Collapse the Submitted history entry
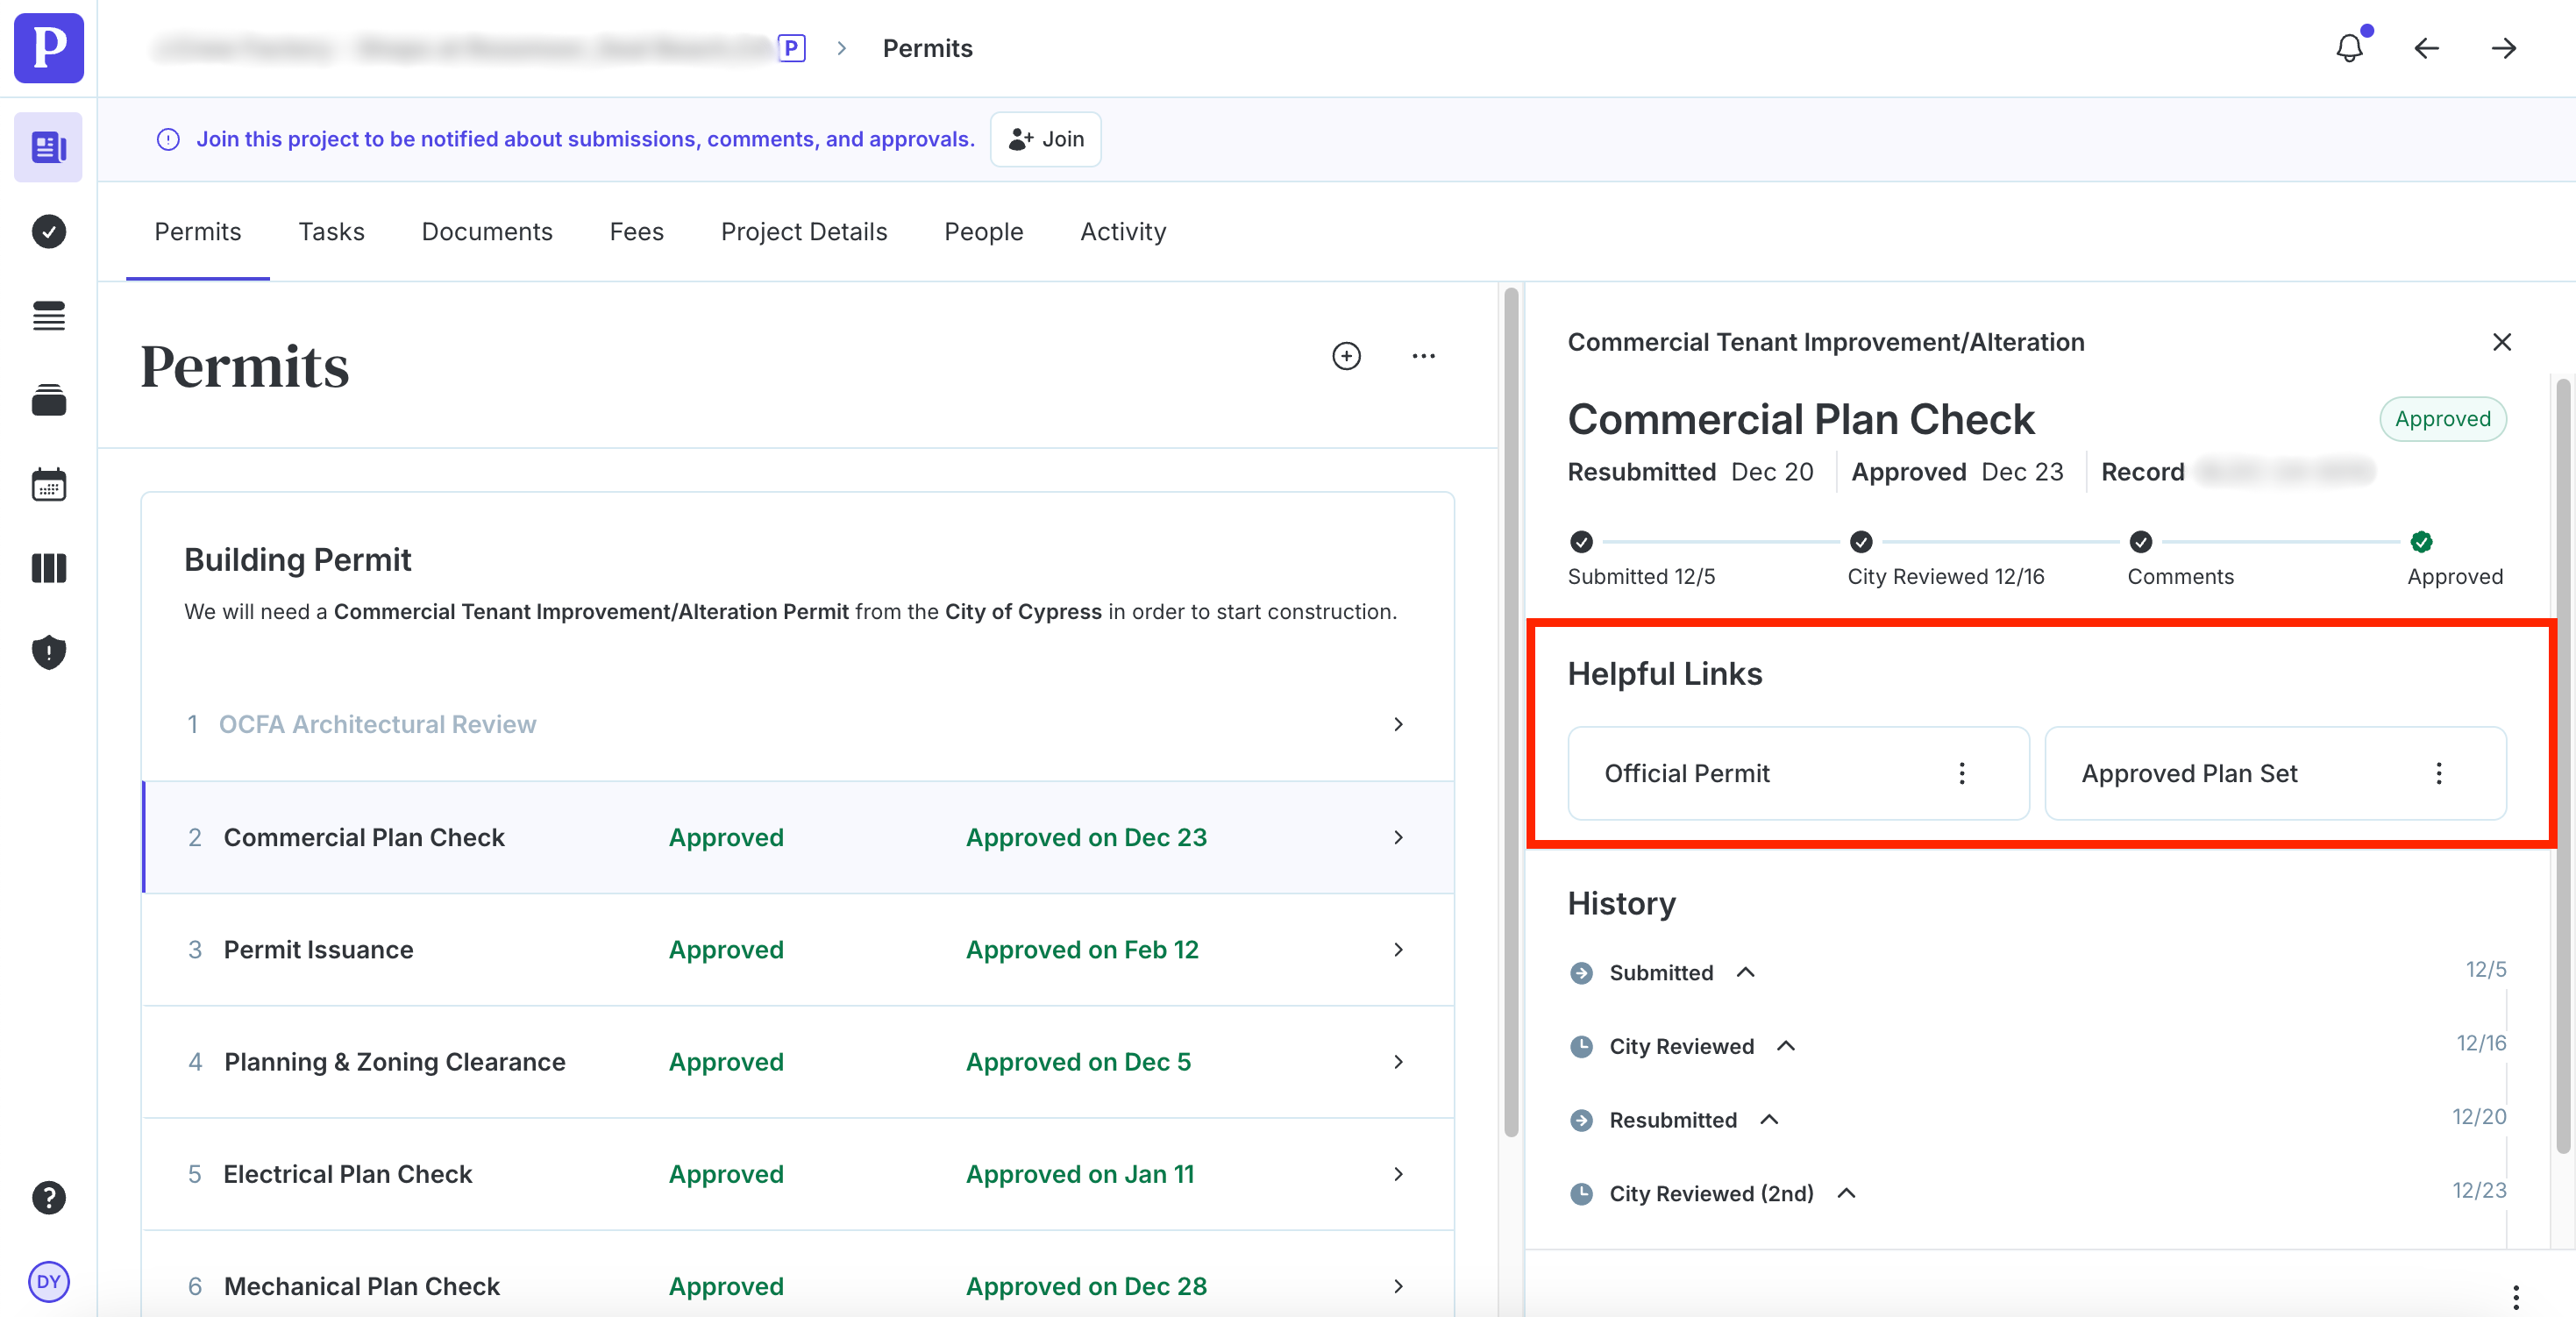 (1745, 972)
